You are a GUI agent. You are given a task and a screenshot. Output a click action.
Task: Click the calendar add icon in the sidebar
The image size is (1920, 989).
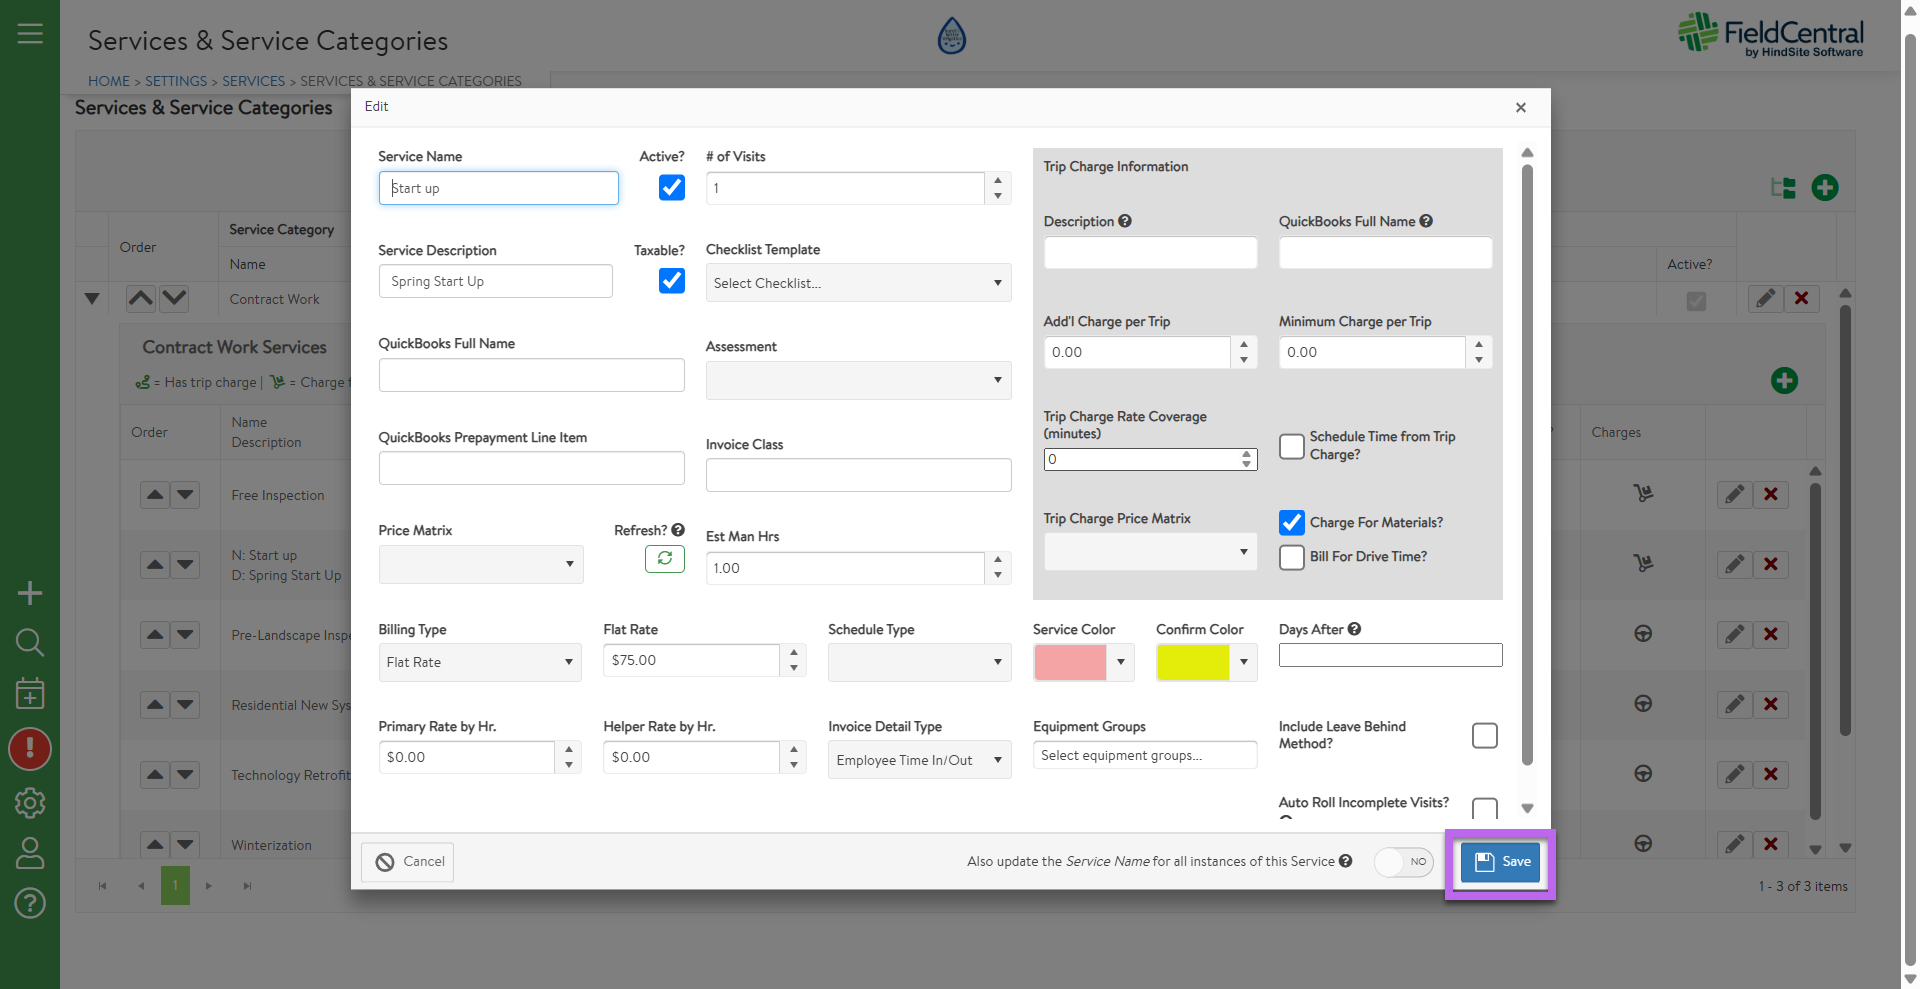click(x=30, y=693)
